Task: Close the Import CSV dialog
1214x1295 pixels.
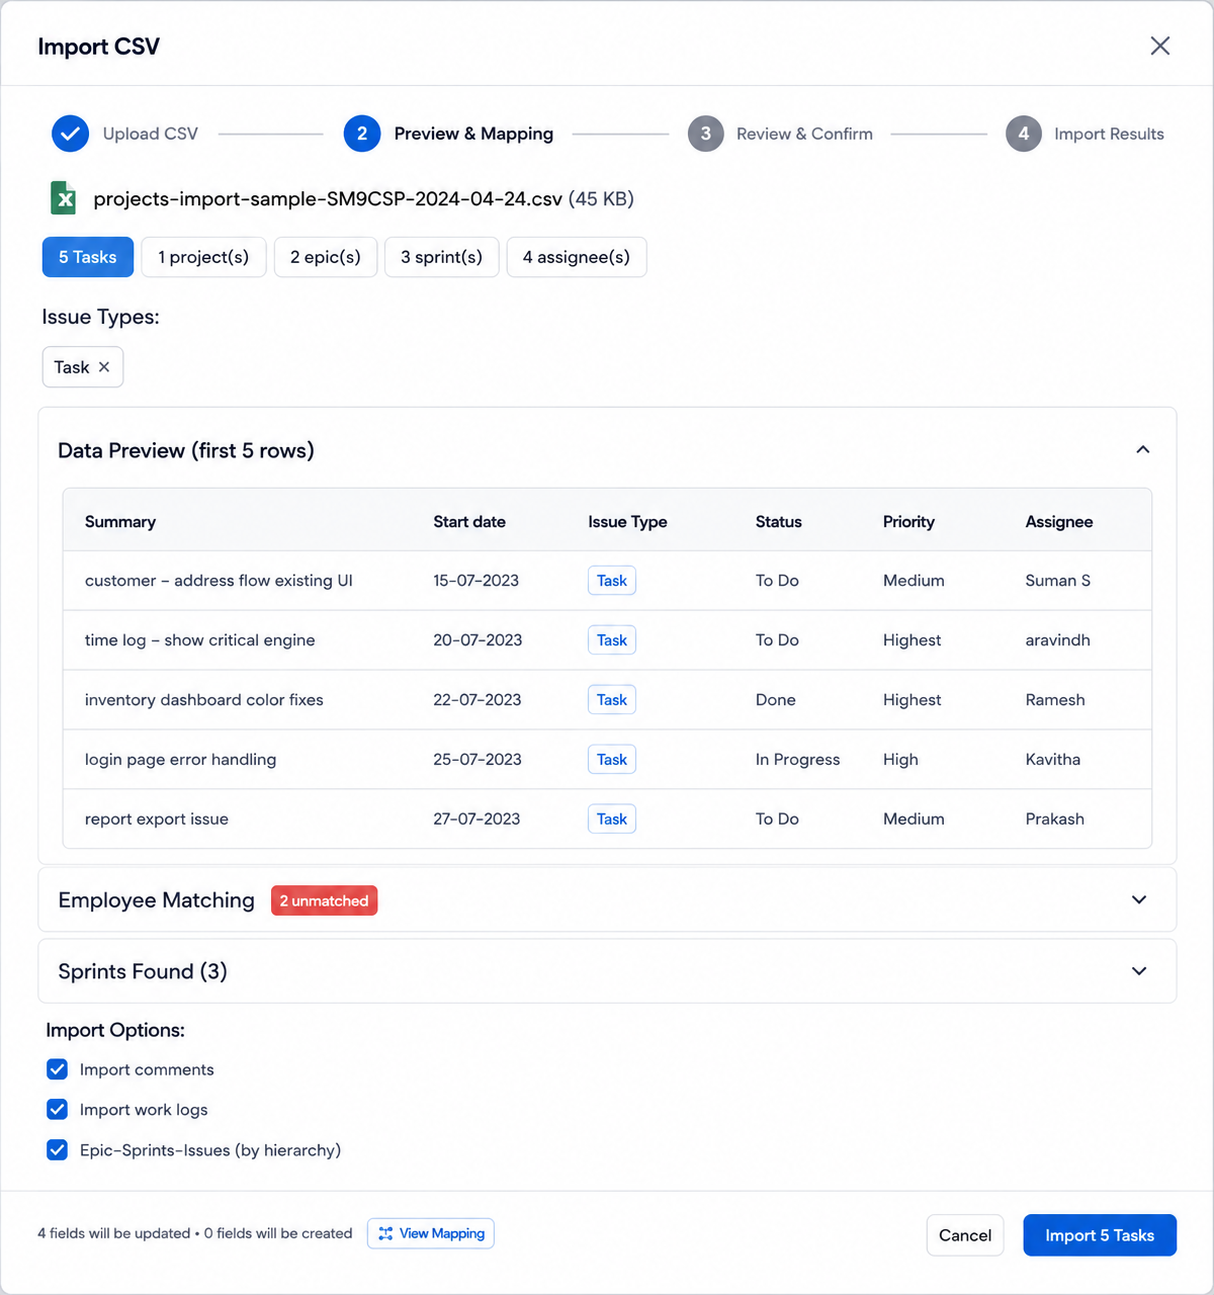Action: pyautogui.click(x=1160, y=46)
